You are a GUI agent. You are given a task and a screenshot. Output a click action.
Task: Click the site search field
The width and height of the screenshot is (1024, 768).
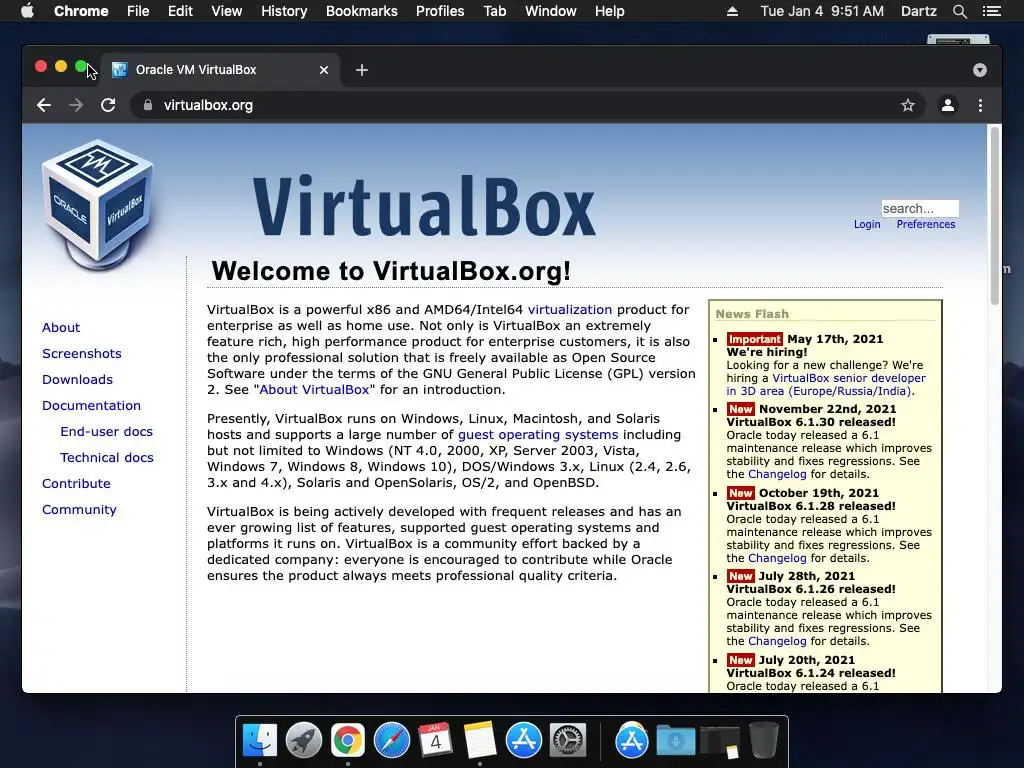920,208
